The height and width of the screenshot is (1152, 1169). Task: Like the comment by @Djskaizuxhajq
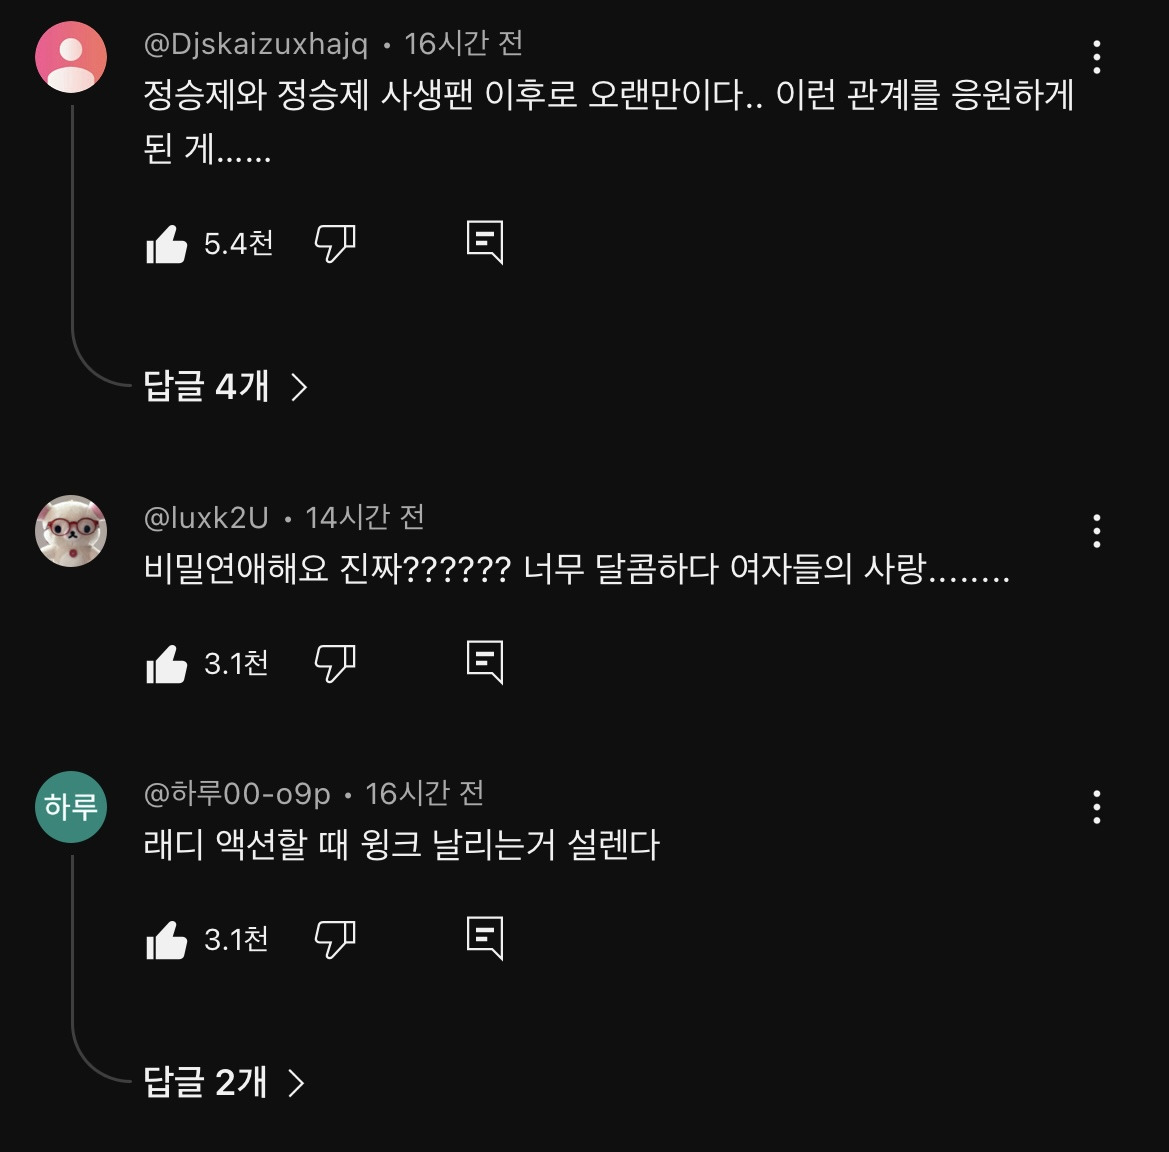click(167, 244)
